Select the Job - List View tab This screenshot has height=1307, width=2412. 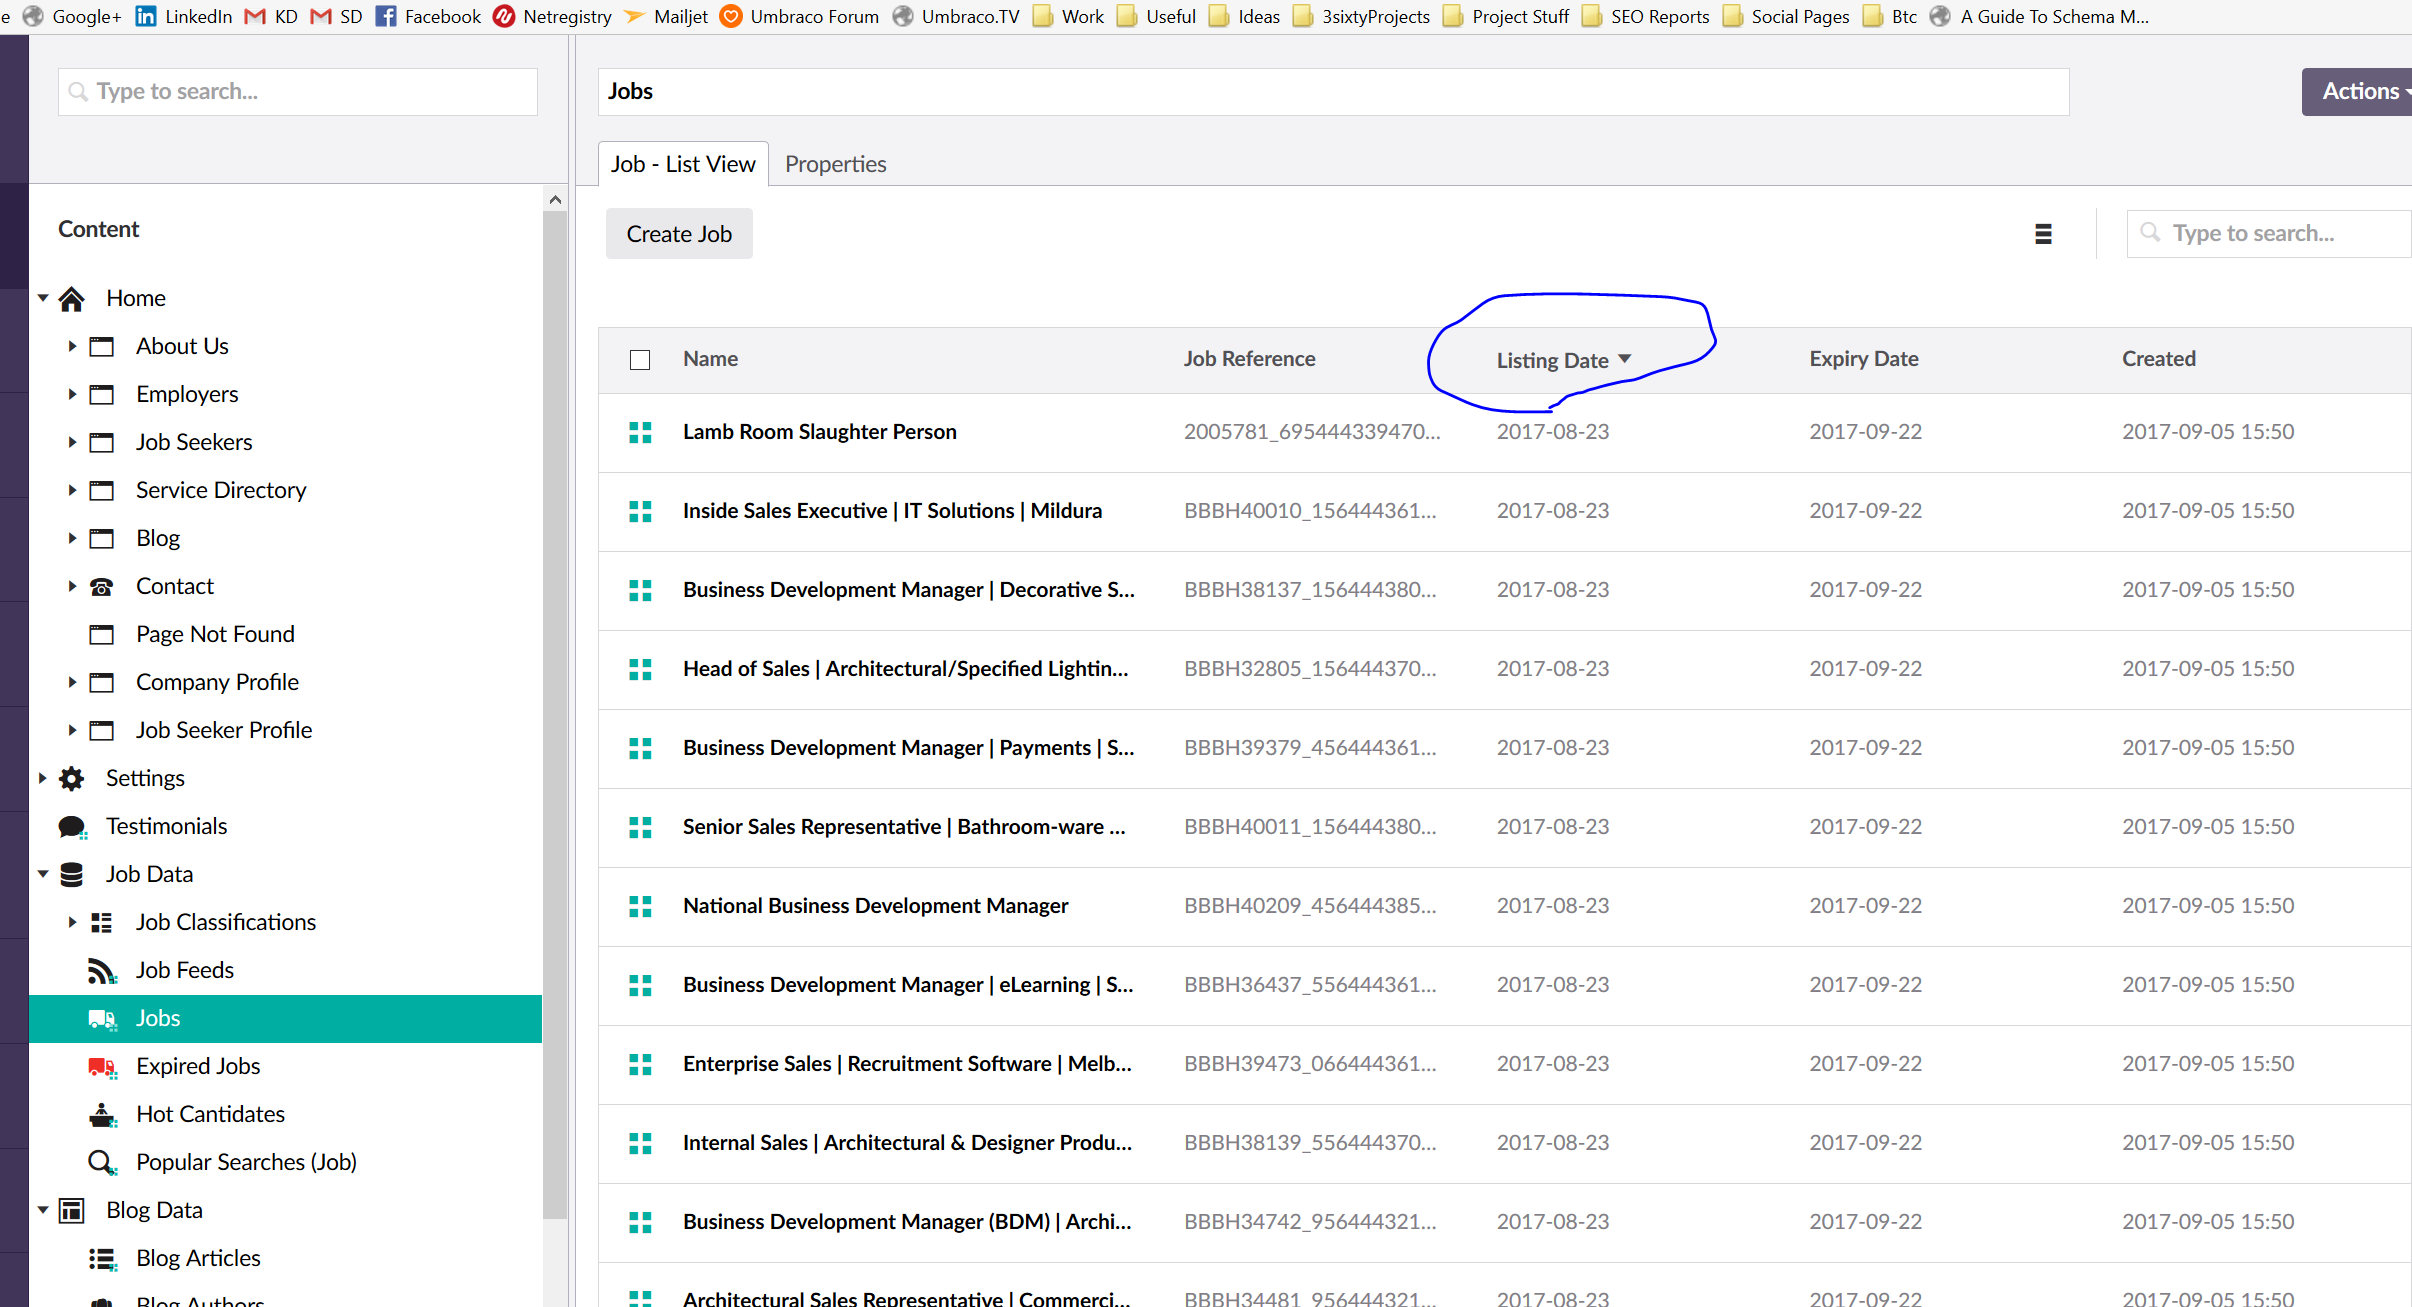point(683,164)
